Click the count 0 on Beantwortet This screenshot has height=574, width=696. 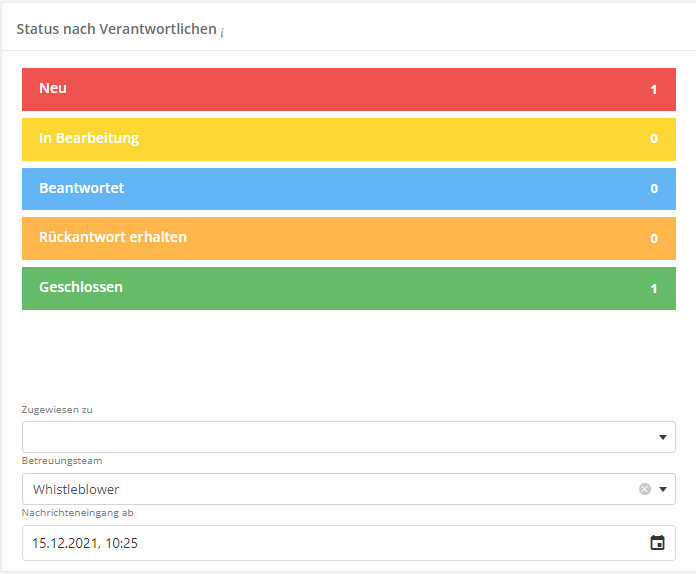(x=654, y=189)
